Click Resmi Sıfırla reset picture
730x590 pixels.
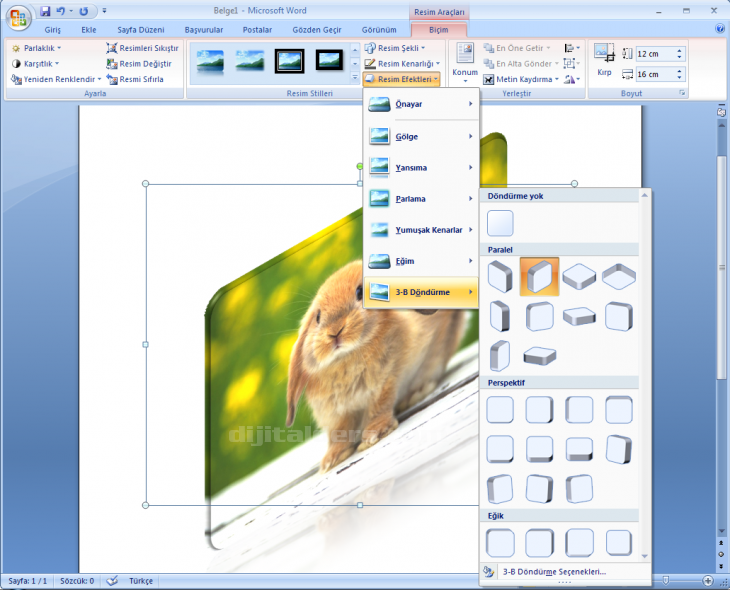point(135,79)
